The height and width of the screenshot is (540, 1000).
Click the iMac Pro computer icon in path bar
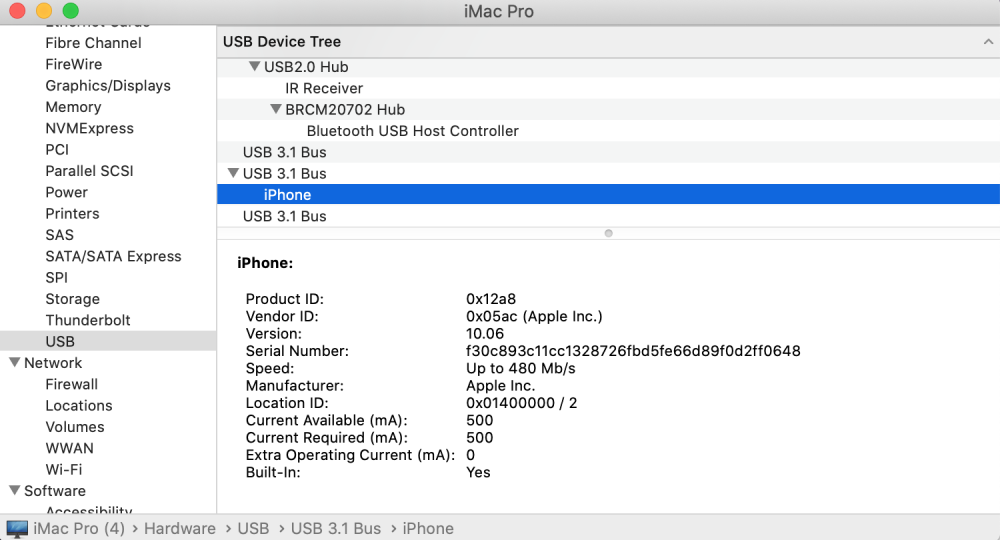(17, 529)
